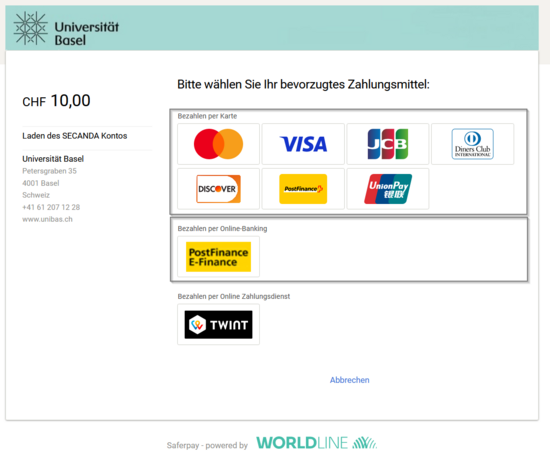Image resolution: width=550 pixels, height=462 pixels.
Task: Choose Mastercard as payment method
Action: pos(218,144)
